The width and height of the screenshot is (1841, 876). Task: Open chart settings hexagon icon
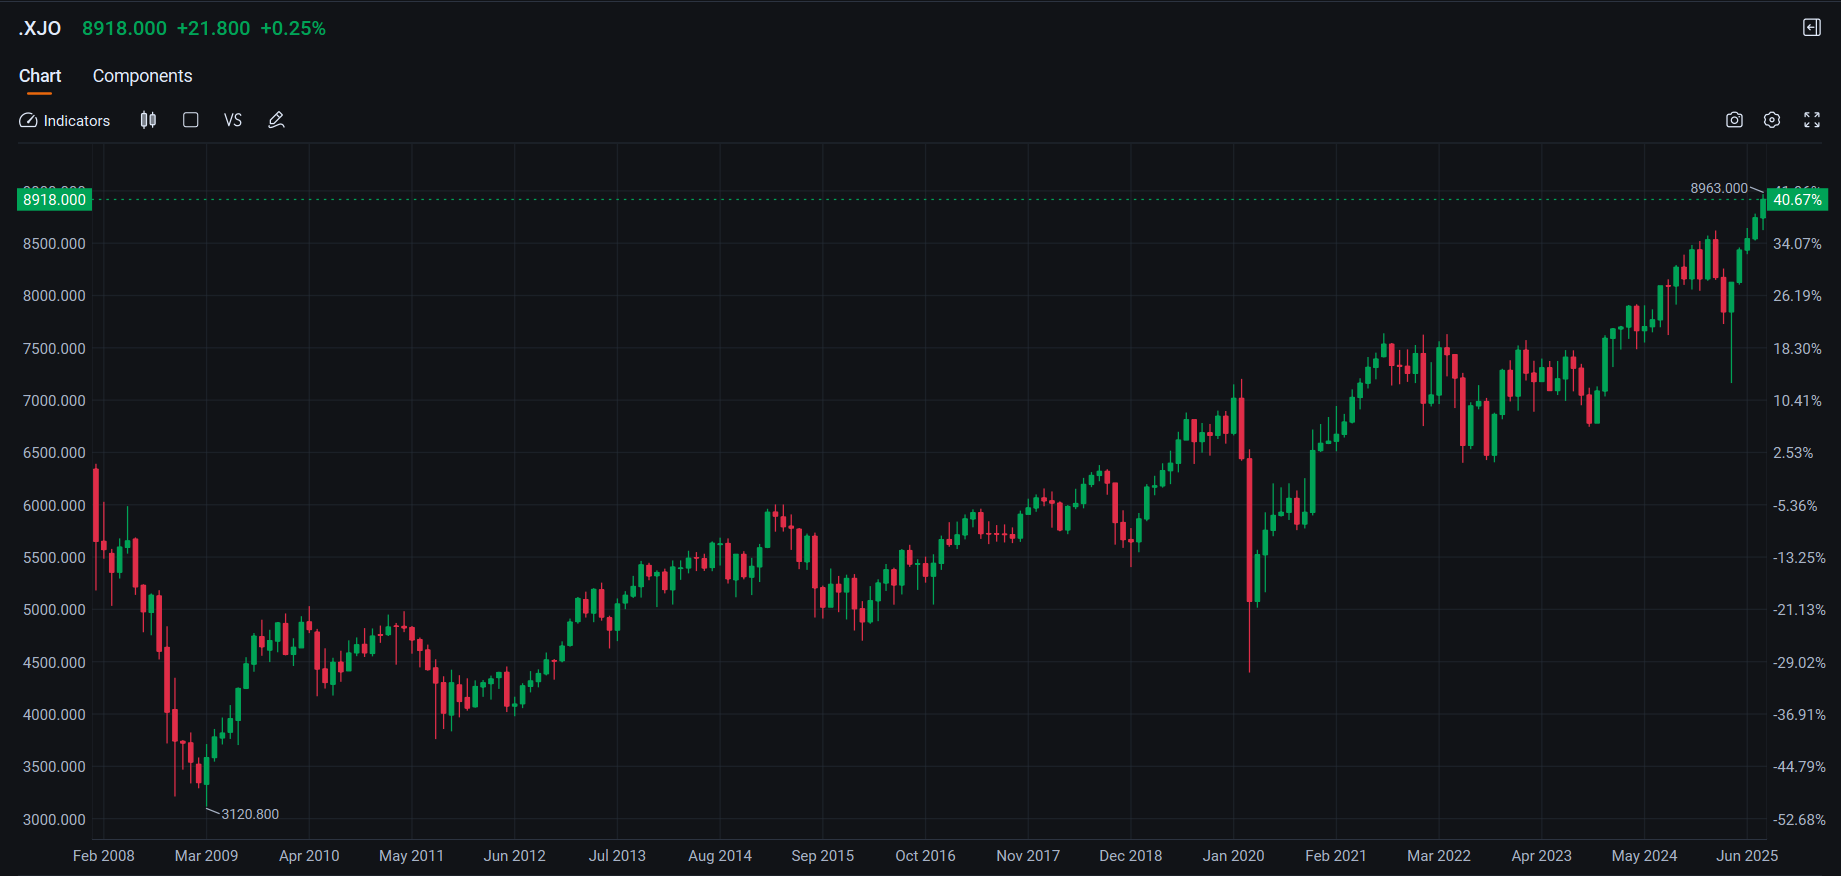(1772, 120)
